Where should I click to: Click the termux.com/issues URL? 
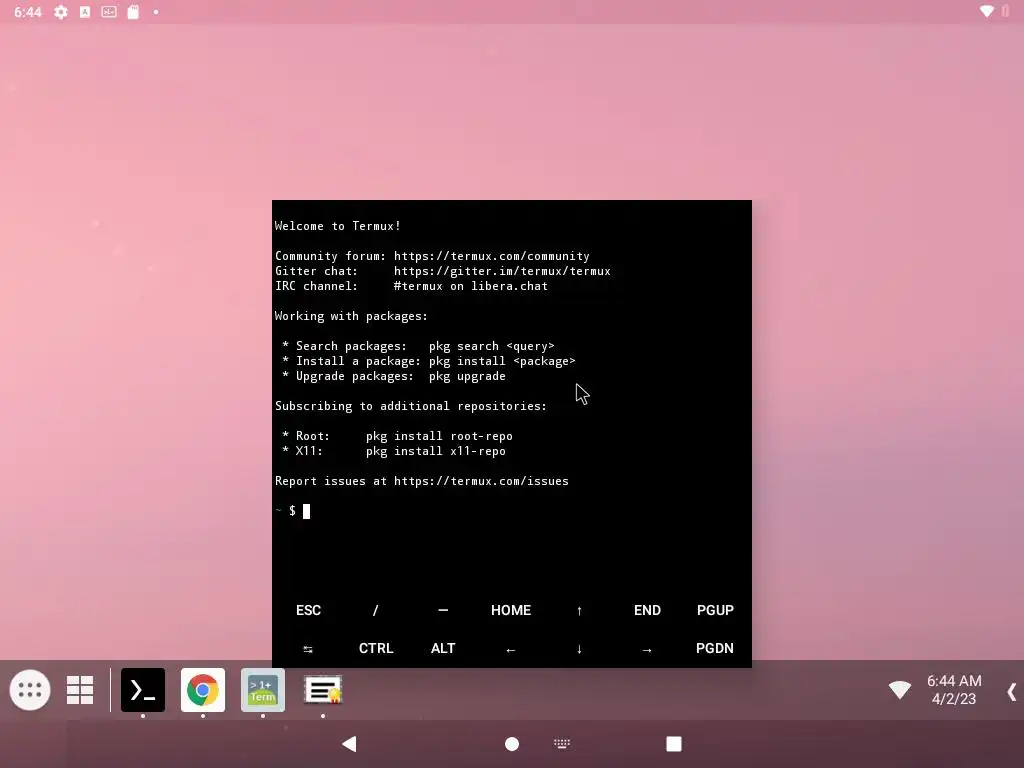(481, 481)
